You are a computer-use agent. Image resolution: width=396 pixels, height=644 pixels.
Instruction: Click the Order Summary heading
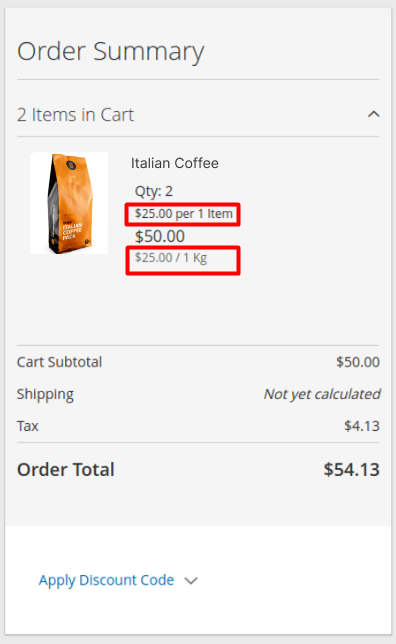coord(111,52)
